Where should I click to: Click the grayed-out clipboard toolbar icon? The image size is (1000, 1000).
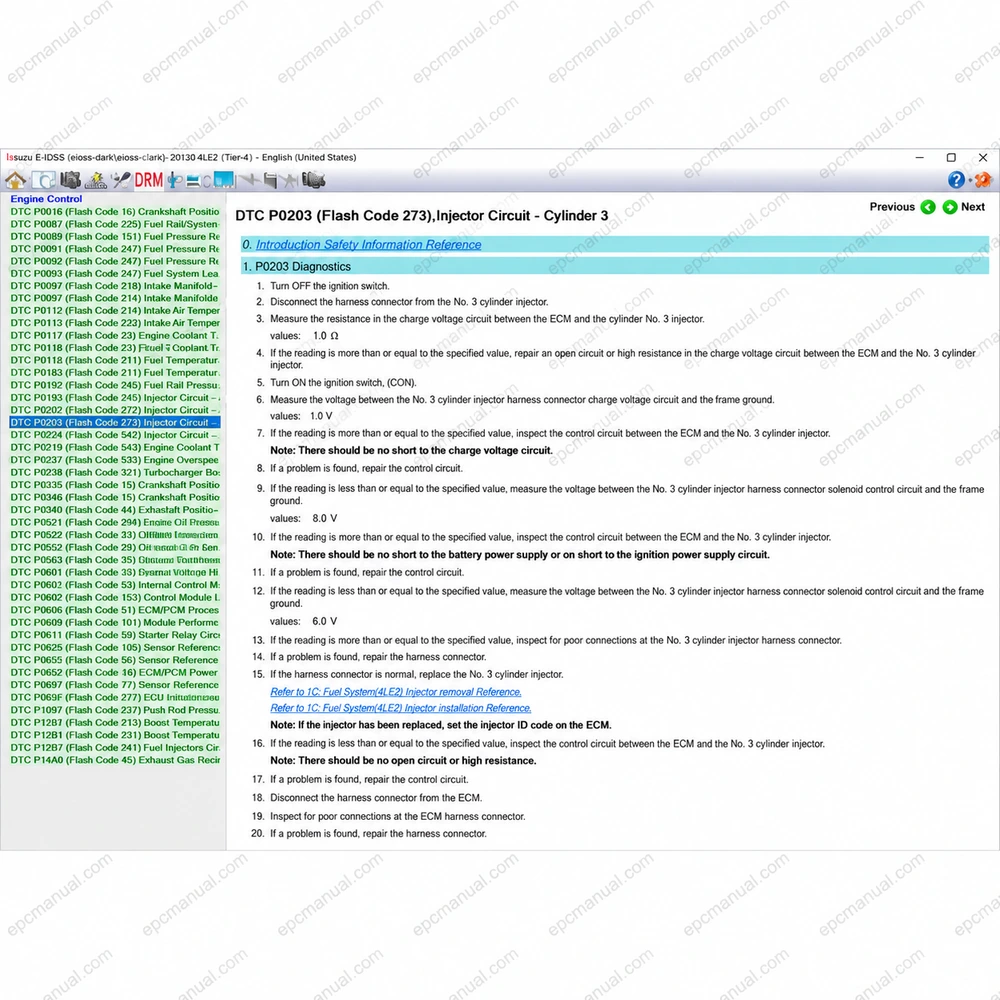tap(270, 180)
